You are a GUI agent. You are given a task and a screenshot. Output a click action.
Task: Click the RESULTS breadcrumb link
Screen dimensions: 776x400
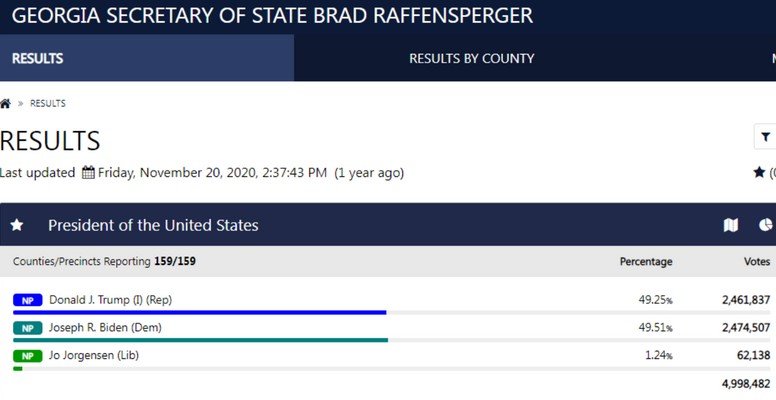pyautogui.click(x=48, y=104)
